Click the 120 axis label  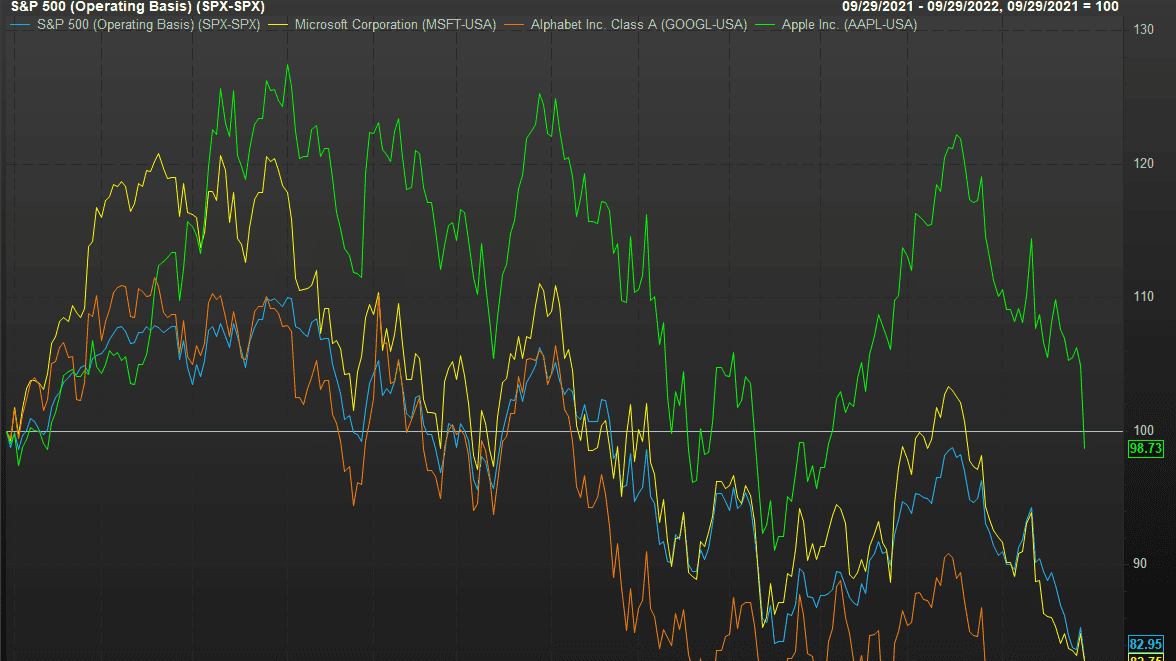[x=1144, y=164]
